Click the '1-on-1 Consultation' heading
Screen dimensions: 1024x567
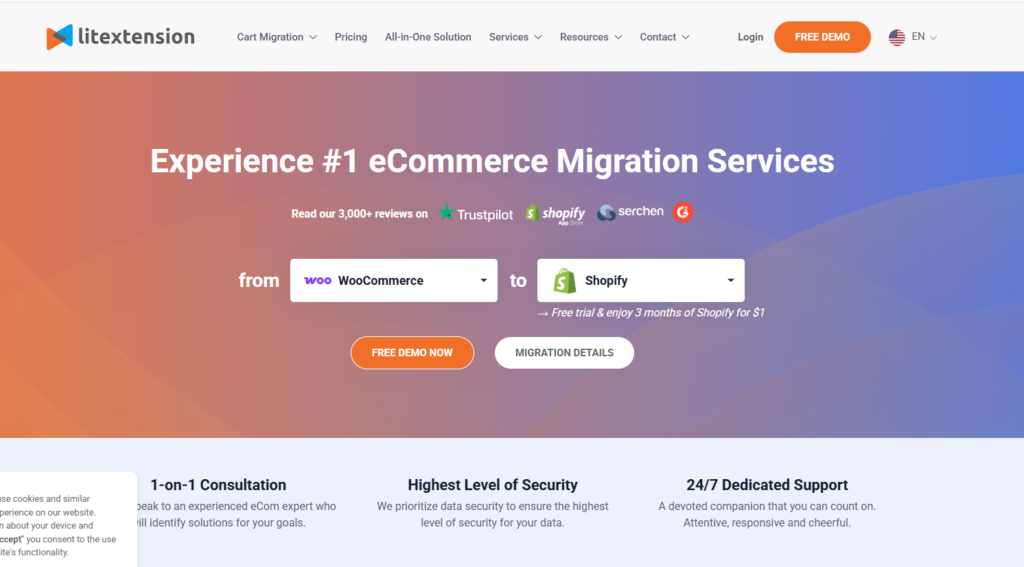(x=218, y=485)
